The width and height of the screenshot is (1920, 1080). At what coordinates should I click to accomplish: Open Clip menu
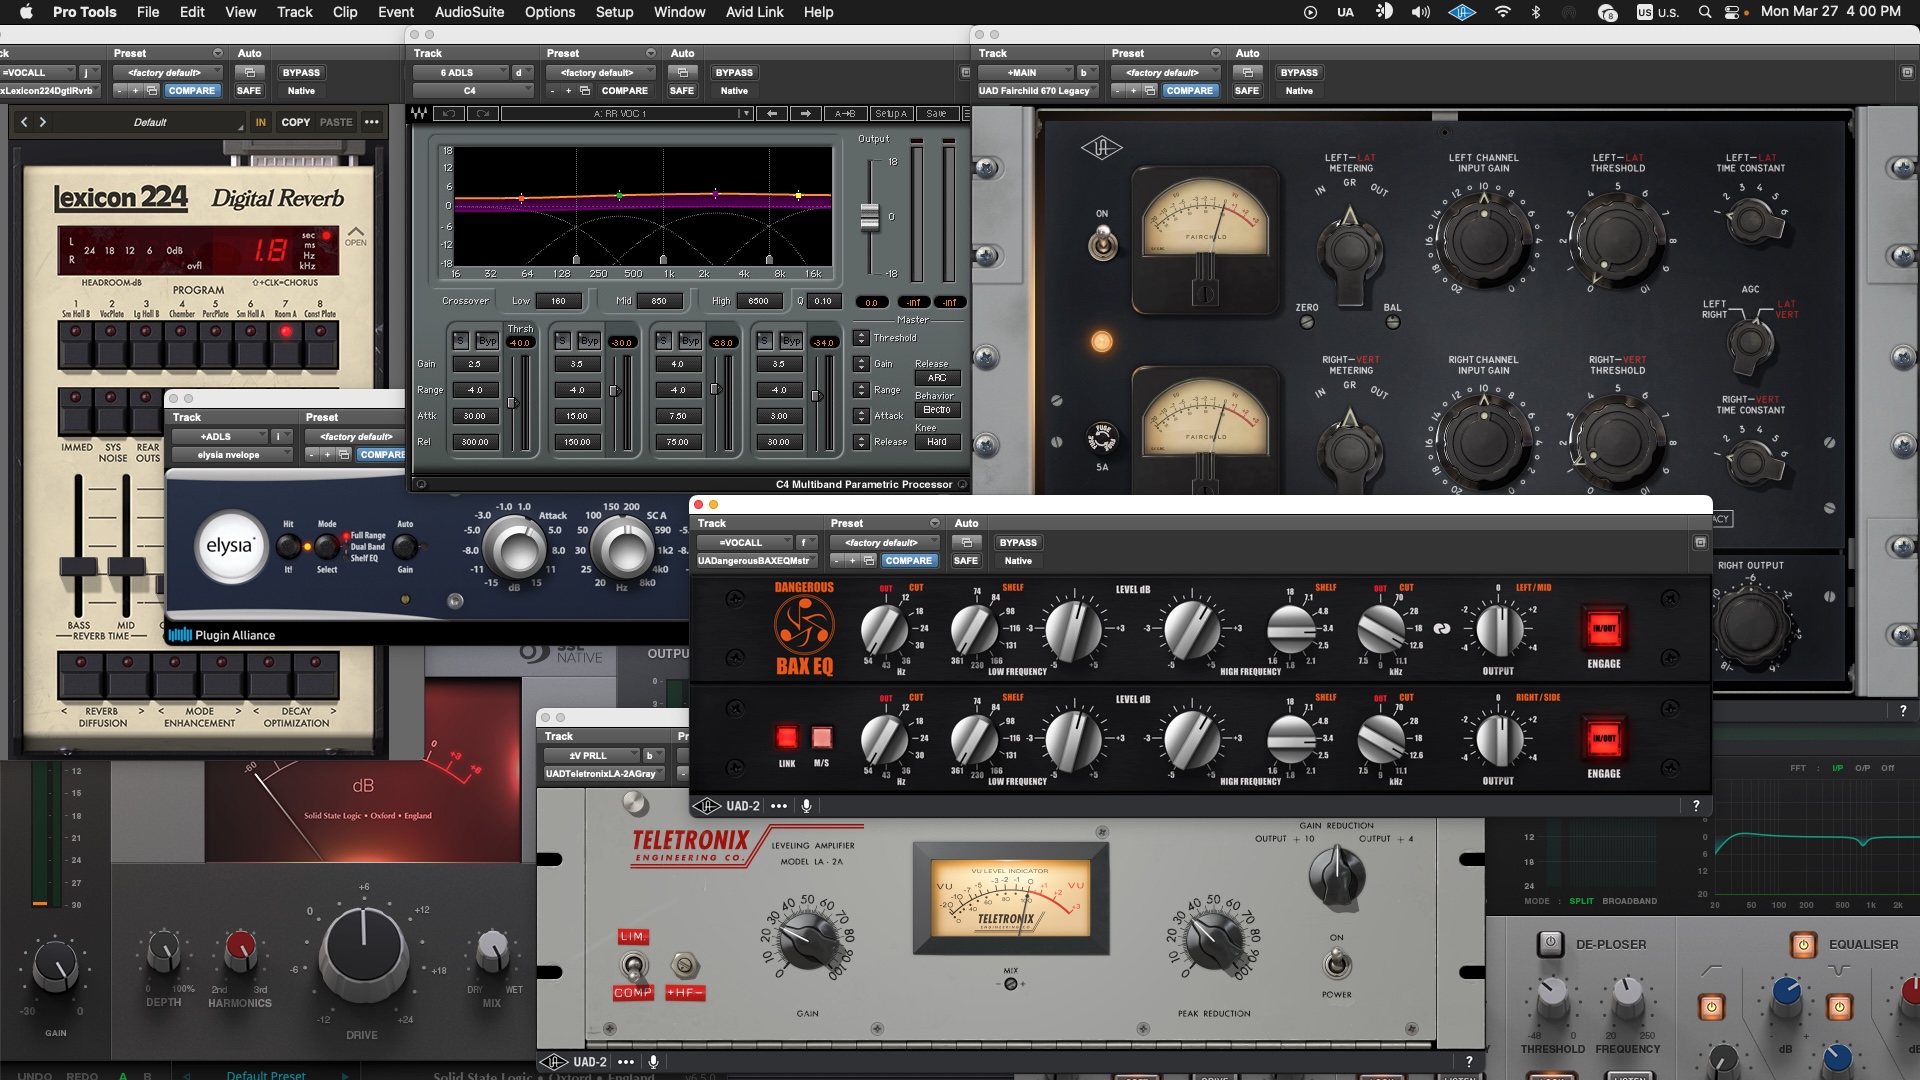(345, 12)
